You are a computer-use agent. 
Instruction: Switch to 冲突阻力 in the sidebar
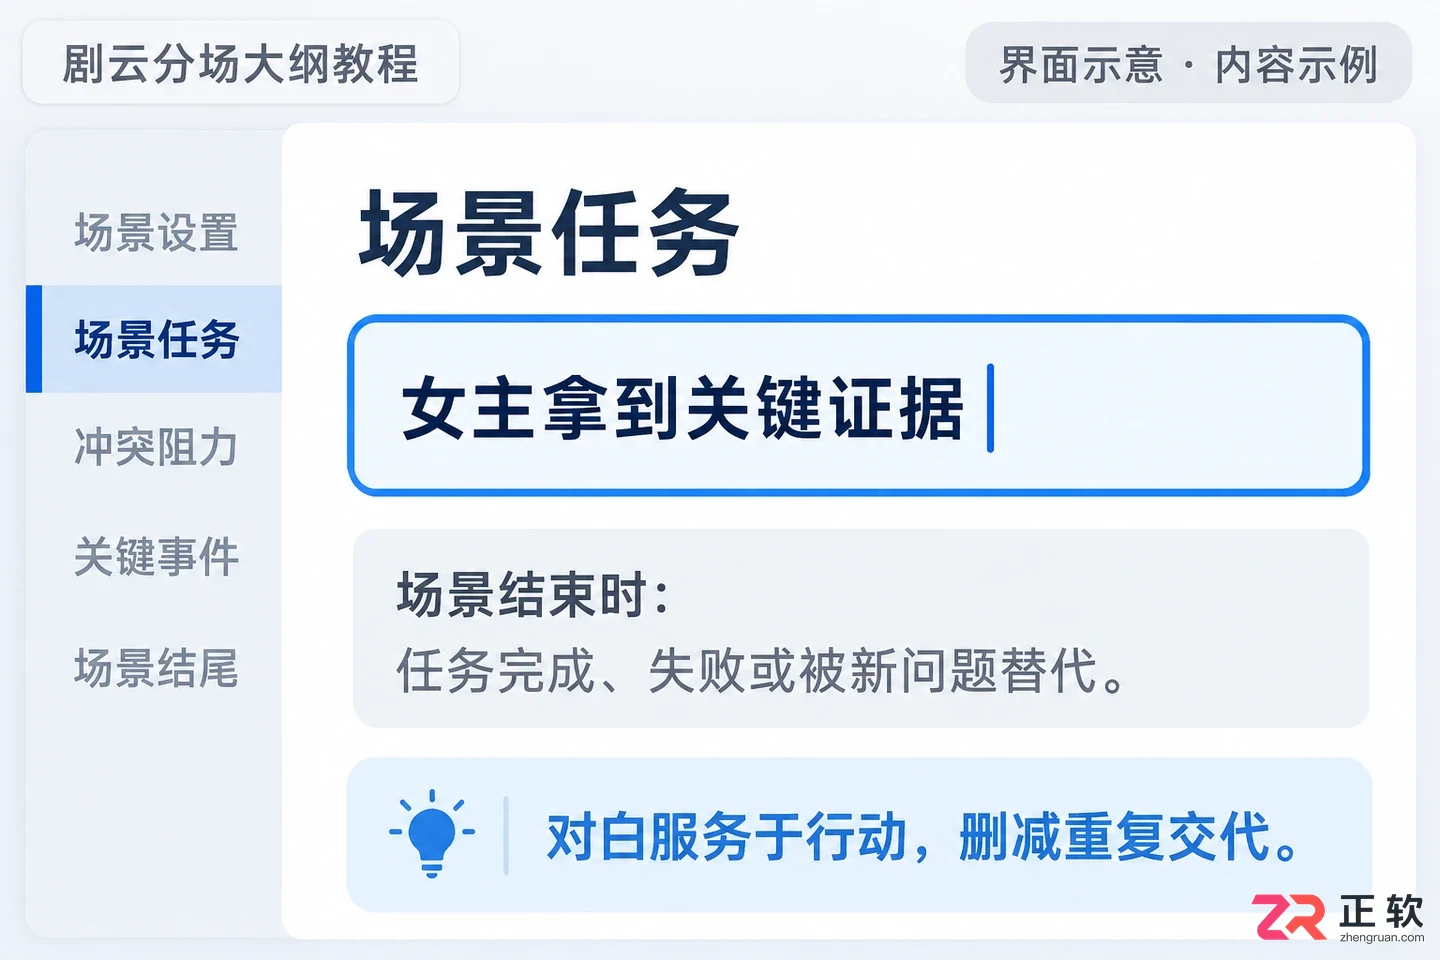[x=156, y=447]
